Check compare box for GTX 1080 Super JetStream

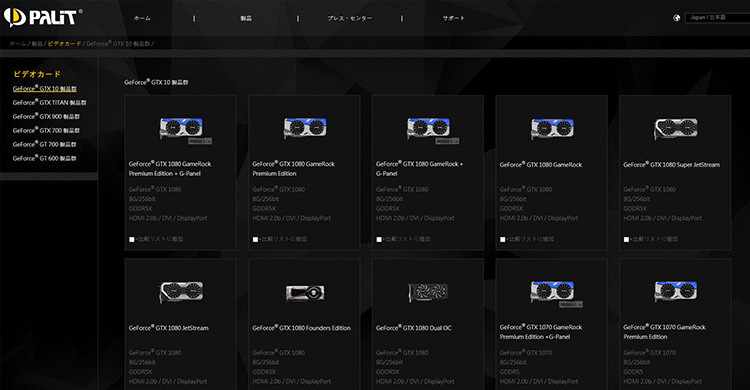(x=627, y=239)
